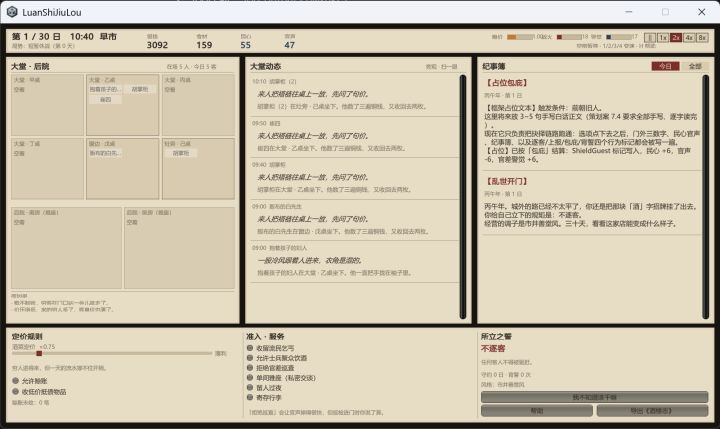Select the 大堂·甲桌 empty table
Screen dimensions: 720x429
[x=48, y=105]
